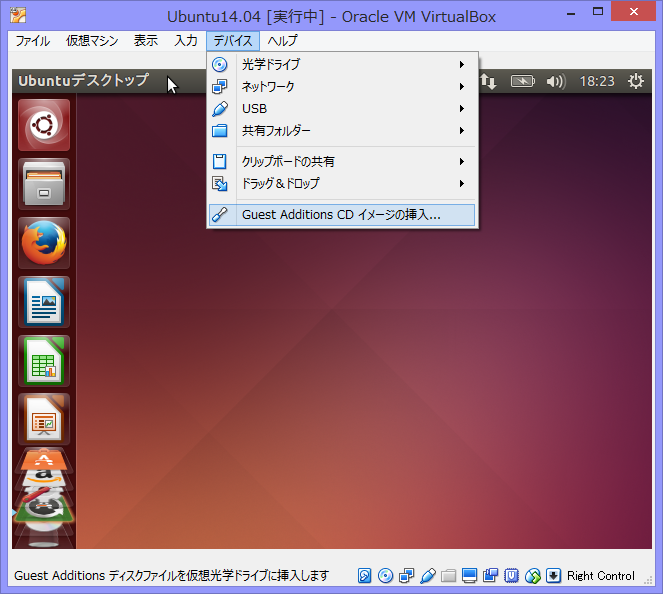Click the wrench icon beside Guest Additions entry
This screenshot has width=663, height=594.
[219, 215]
